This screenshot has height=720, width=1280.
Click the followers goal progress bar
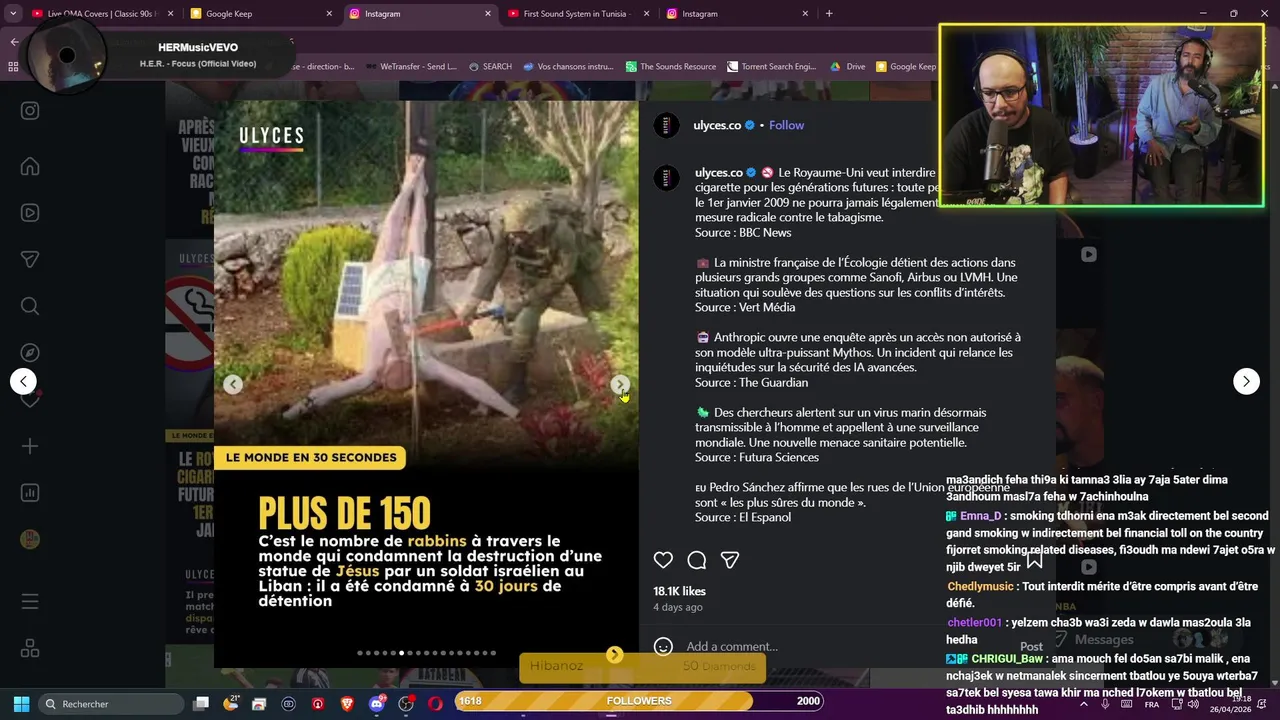[639, 701]
